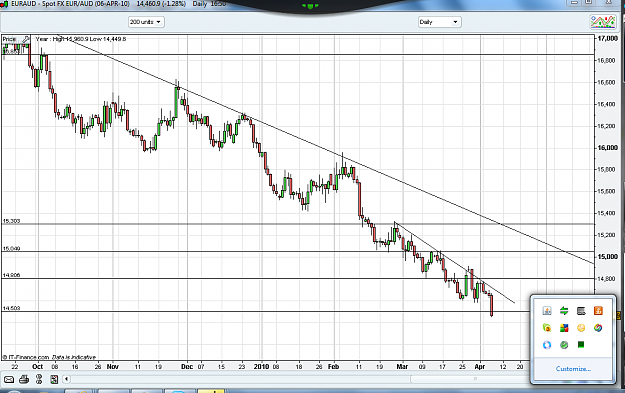Image resolution: width=625 pixels, height=393 pixels.
Task: Click the Price panel wrench settings icon
Action: click(x=26, y=39)
